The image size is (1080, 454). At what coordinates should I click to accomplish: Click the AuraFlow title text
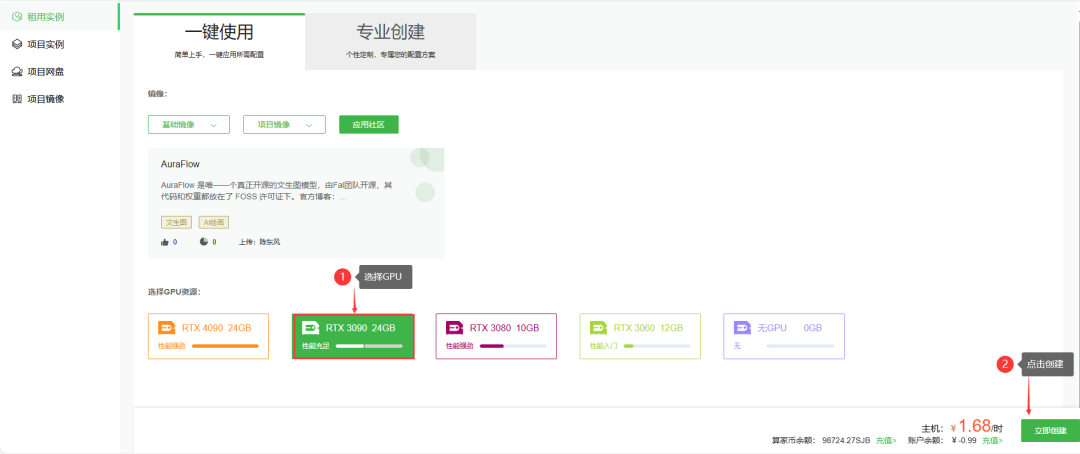[180, 165]
